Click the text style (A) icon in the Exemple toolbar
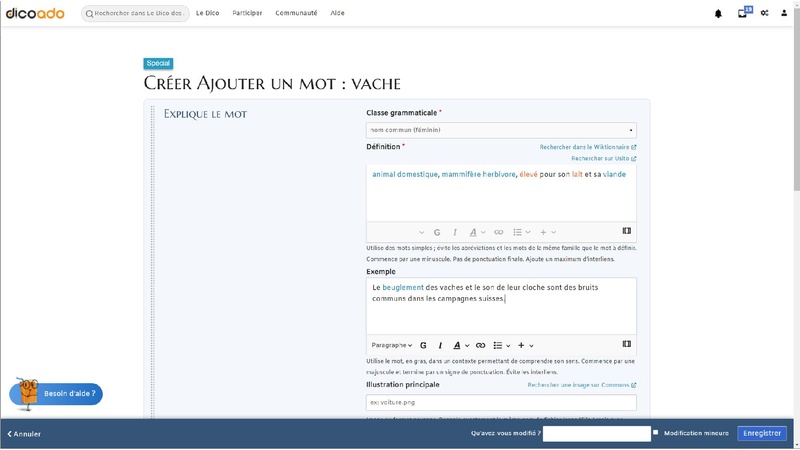This screenshot has width=800, height=450. pos(457,345)
